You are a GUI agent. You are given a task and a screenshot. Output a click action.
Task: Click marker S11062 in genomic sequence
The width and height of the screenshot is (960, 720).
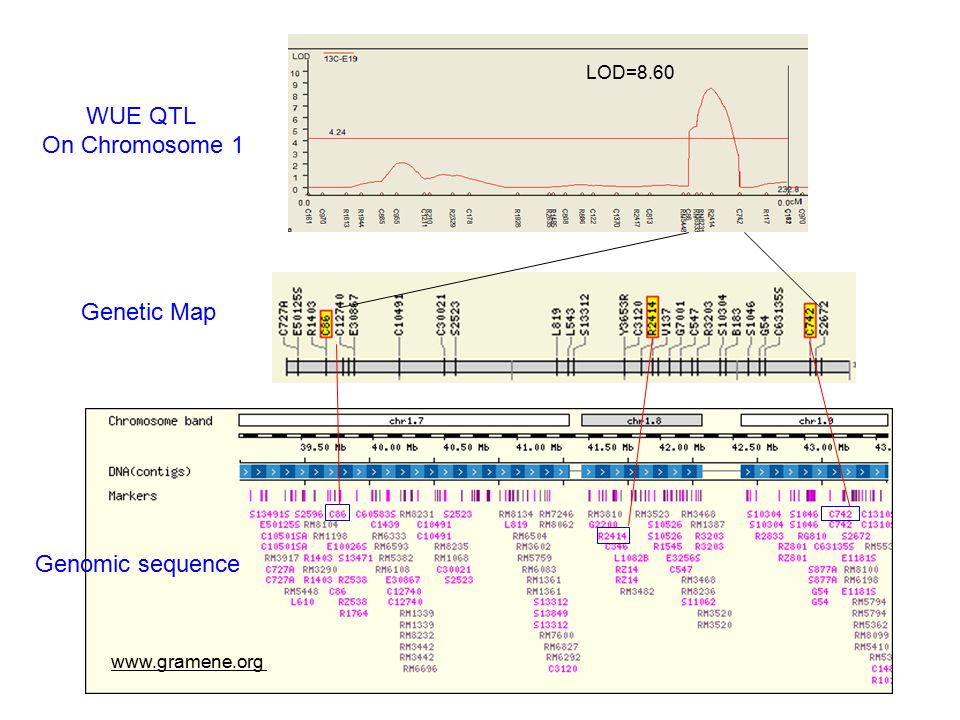698,602
